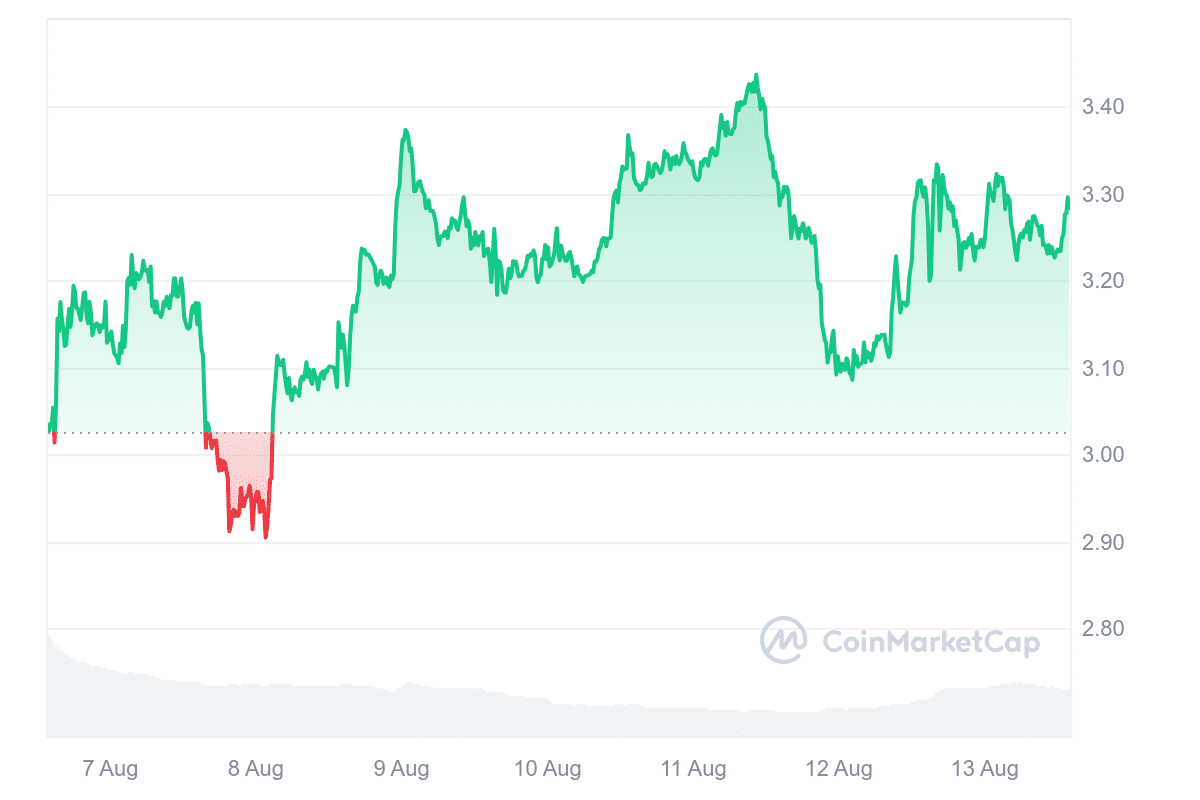Click the 3.30 price axis label
1200x800 pixels.
(1103, 194)
